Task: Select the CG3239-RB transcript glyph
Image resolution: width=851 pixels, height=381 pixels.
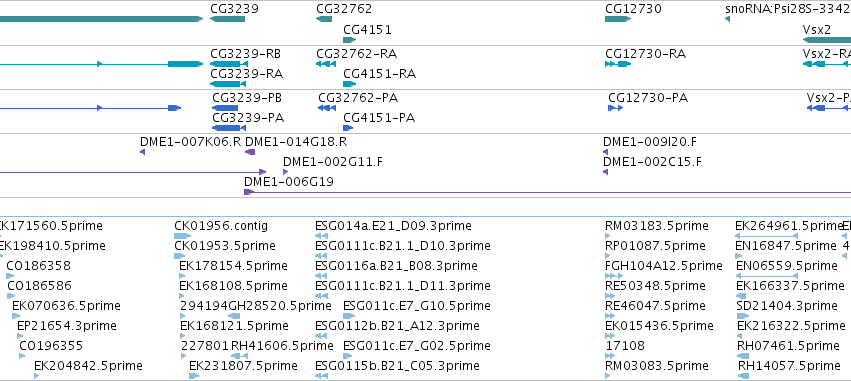Action: coord(229,64)
